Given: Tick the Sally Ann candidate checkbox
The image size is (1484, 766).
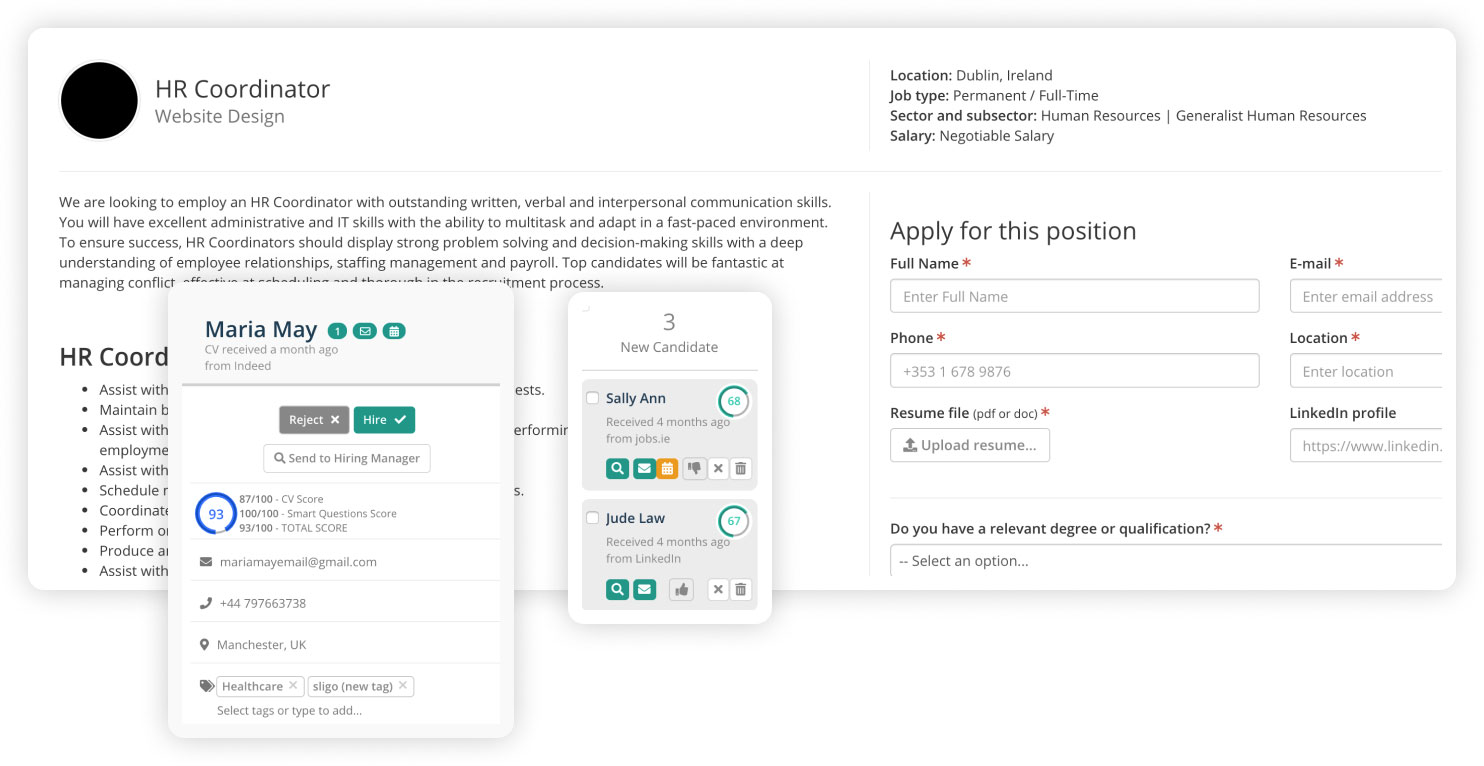Looking at the screenshot, I should pos(592,398).
